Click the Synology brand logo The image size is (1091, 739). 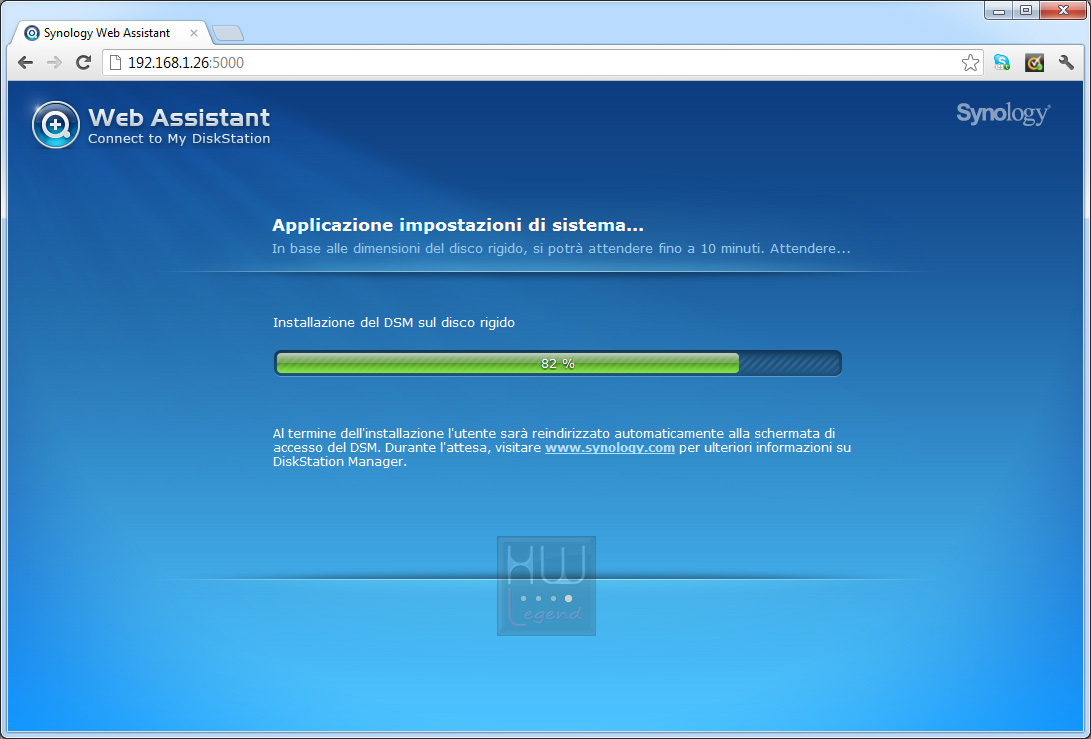click(x=1003, y=113)
